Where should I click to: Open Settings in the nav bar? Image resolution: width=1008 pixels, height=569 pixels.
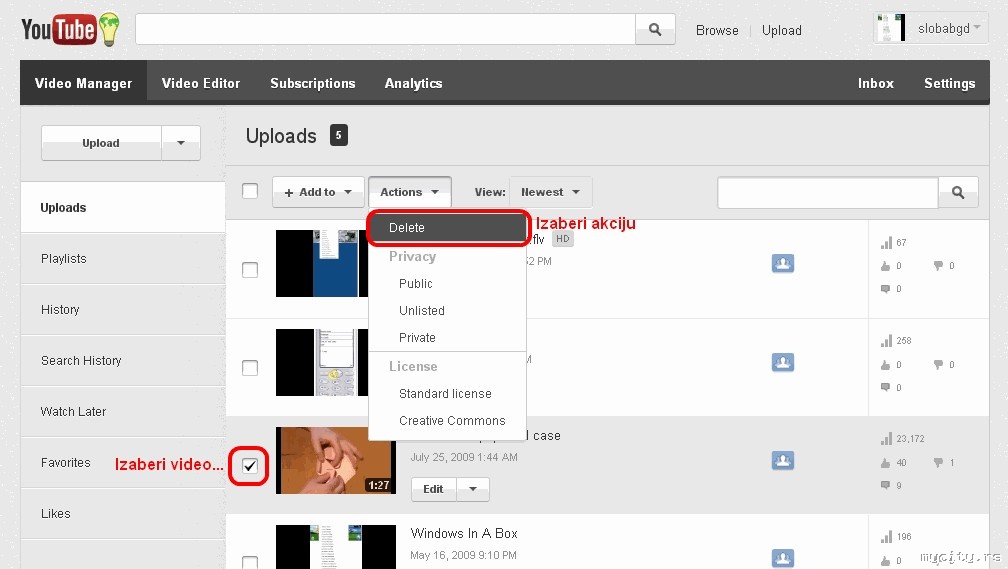[x=950, y=83]
